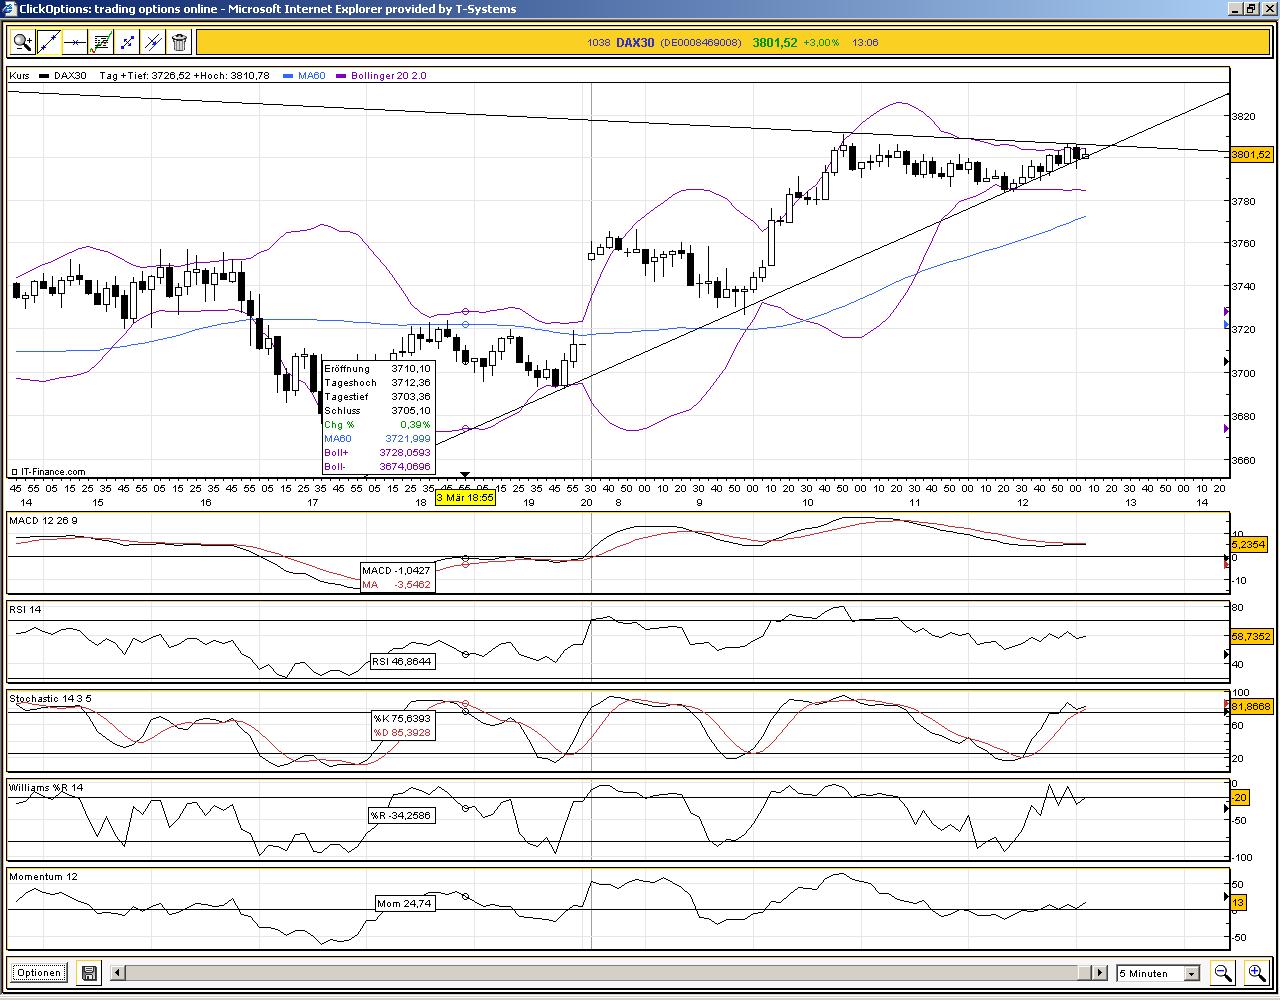Select the horizontal line drawing tool
Viewport: 1280px width, 1000px height.
pos(75,42)
